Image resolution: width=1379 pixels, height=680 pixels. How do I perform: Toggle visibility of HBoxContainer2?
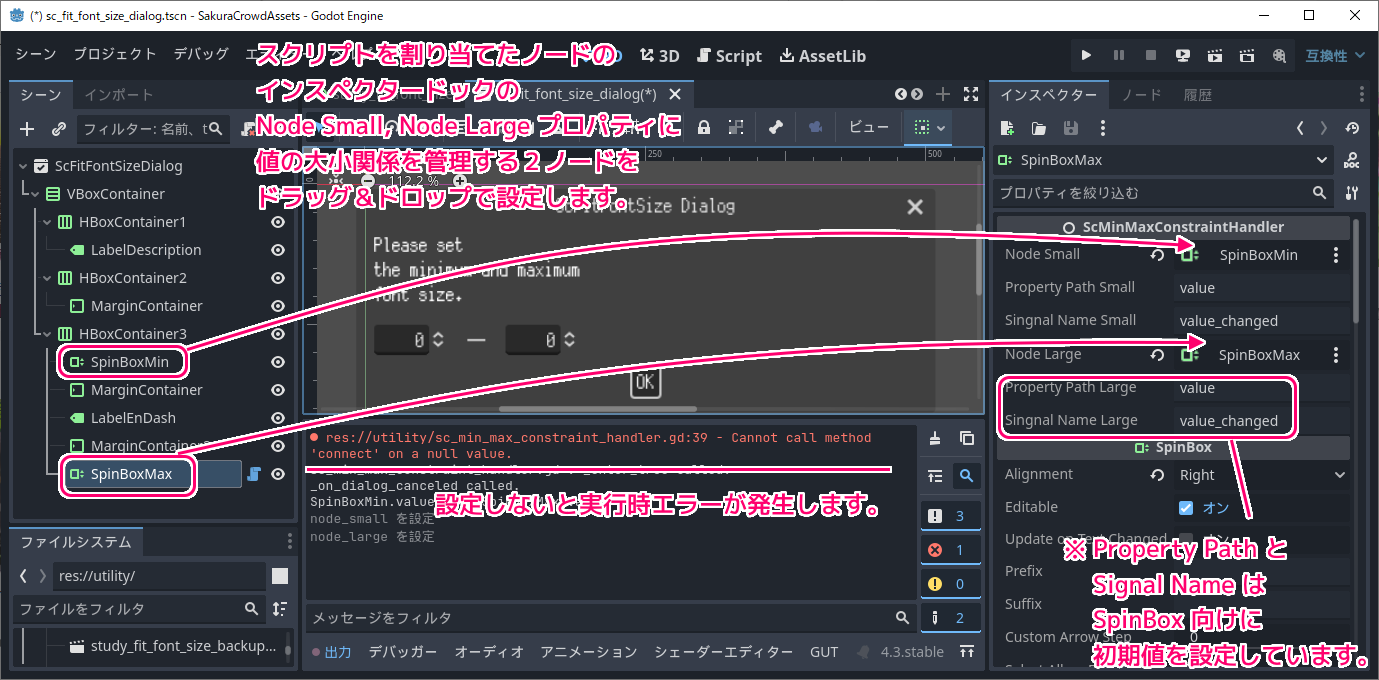tap(278, 278)
